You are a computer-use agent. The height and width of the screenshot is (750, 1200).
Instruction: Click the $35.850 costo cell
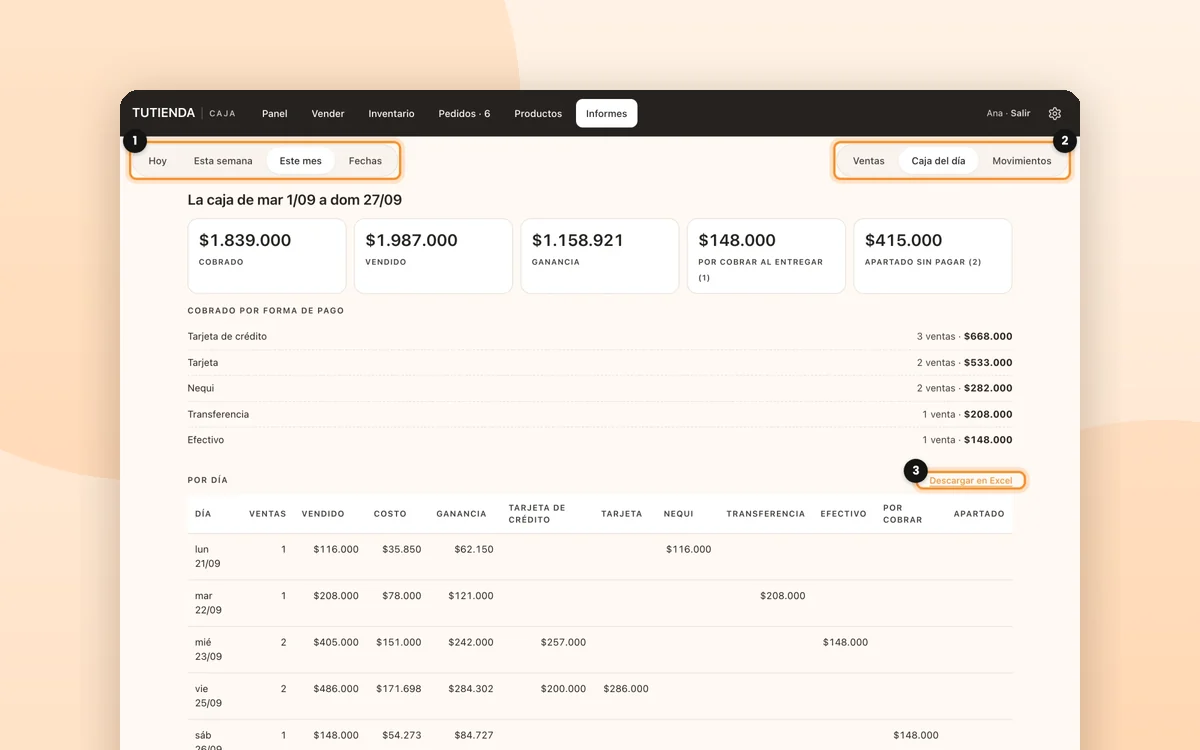(402, 549)
